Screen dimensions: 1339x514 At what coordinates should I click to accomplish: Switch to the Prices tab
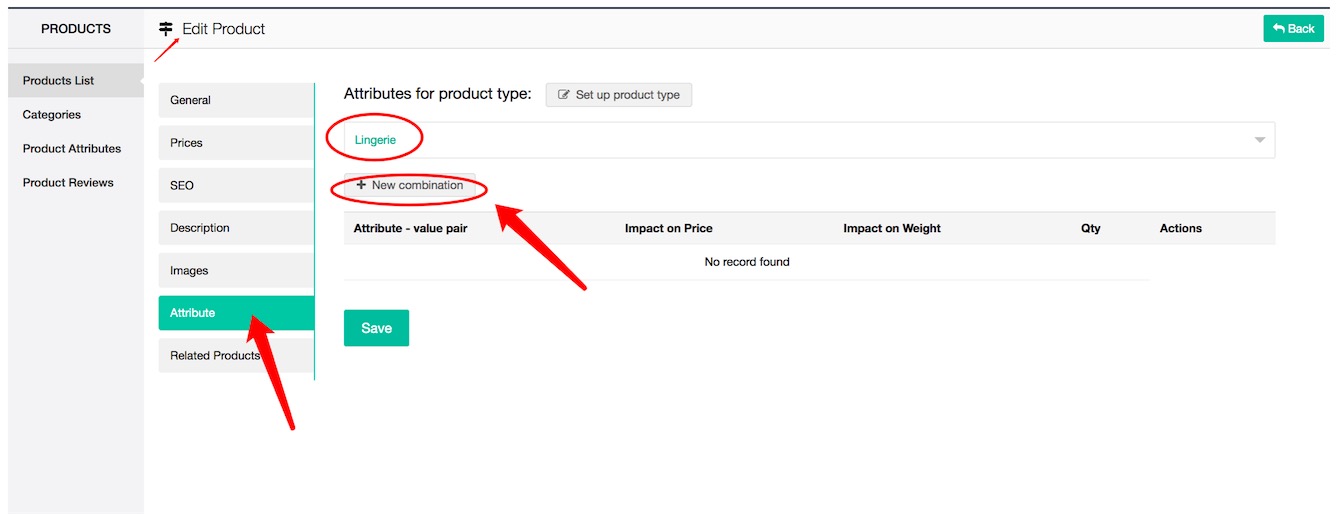point(186,143)
